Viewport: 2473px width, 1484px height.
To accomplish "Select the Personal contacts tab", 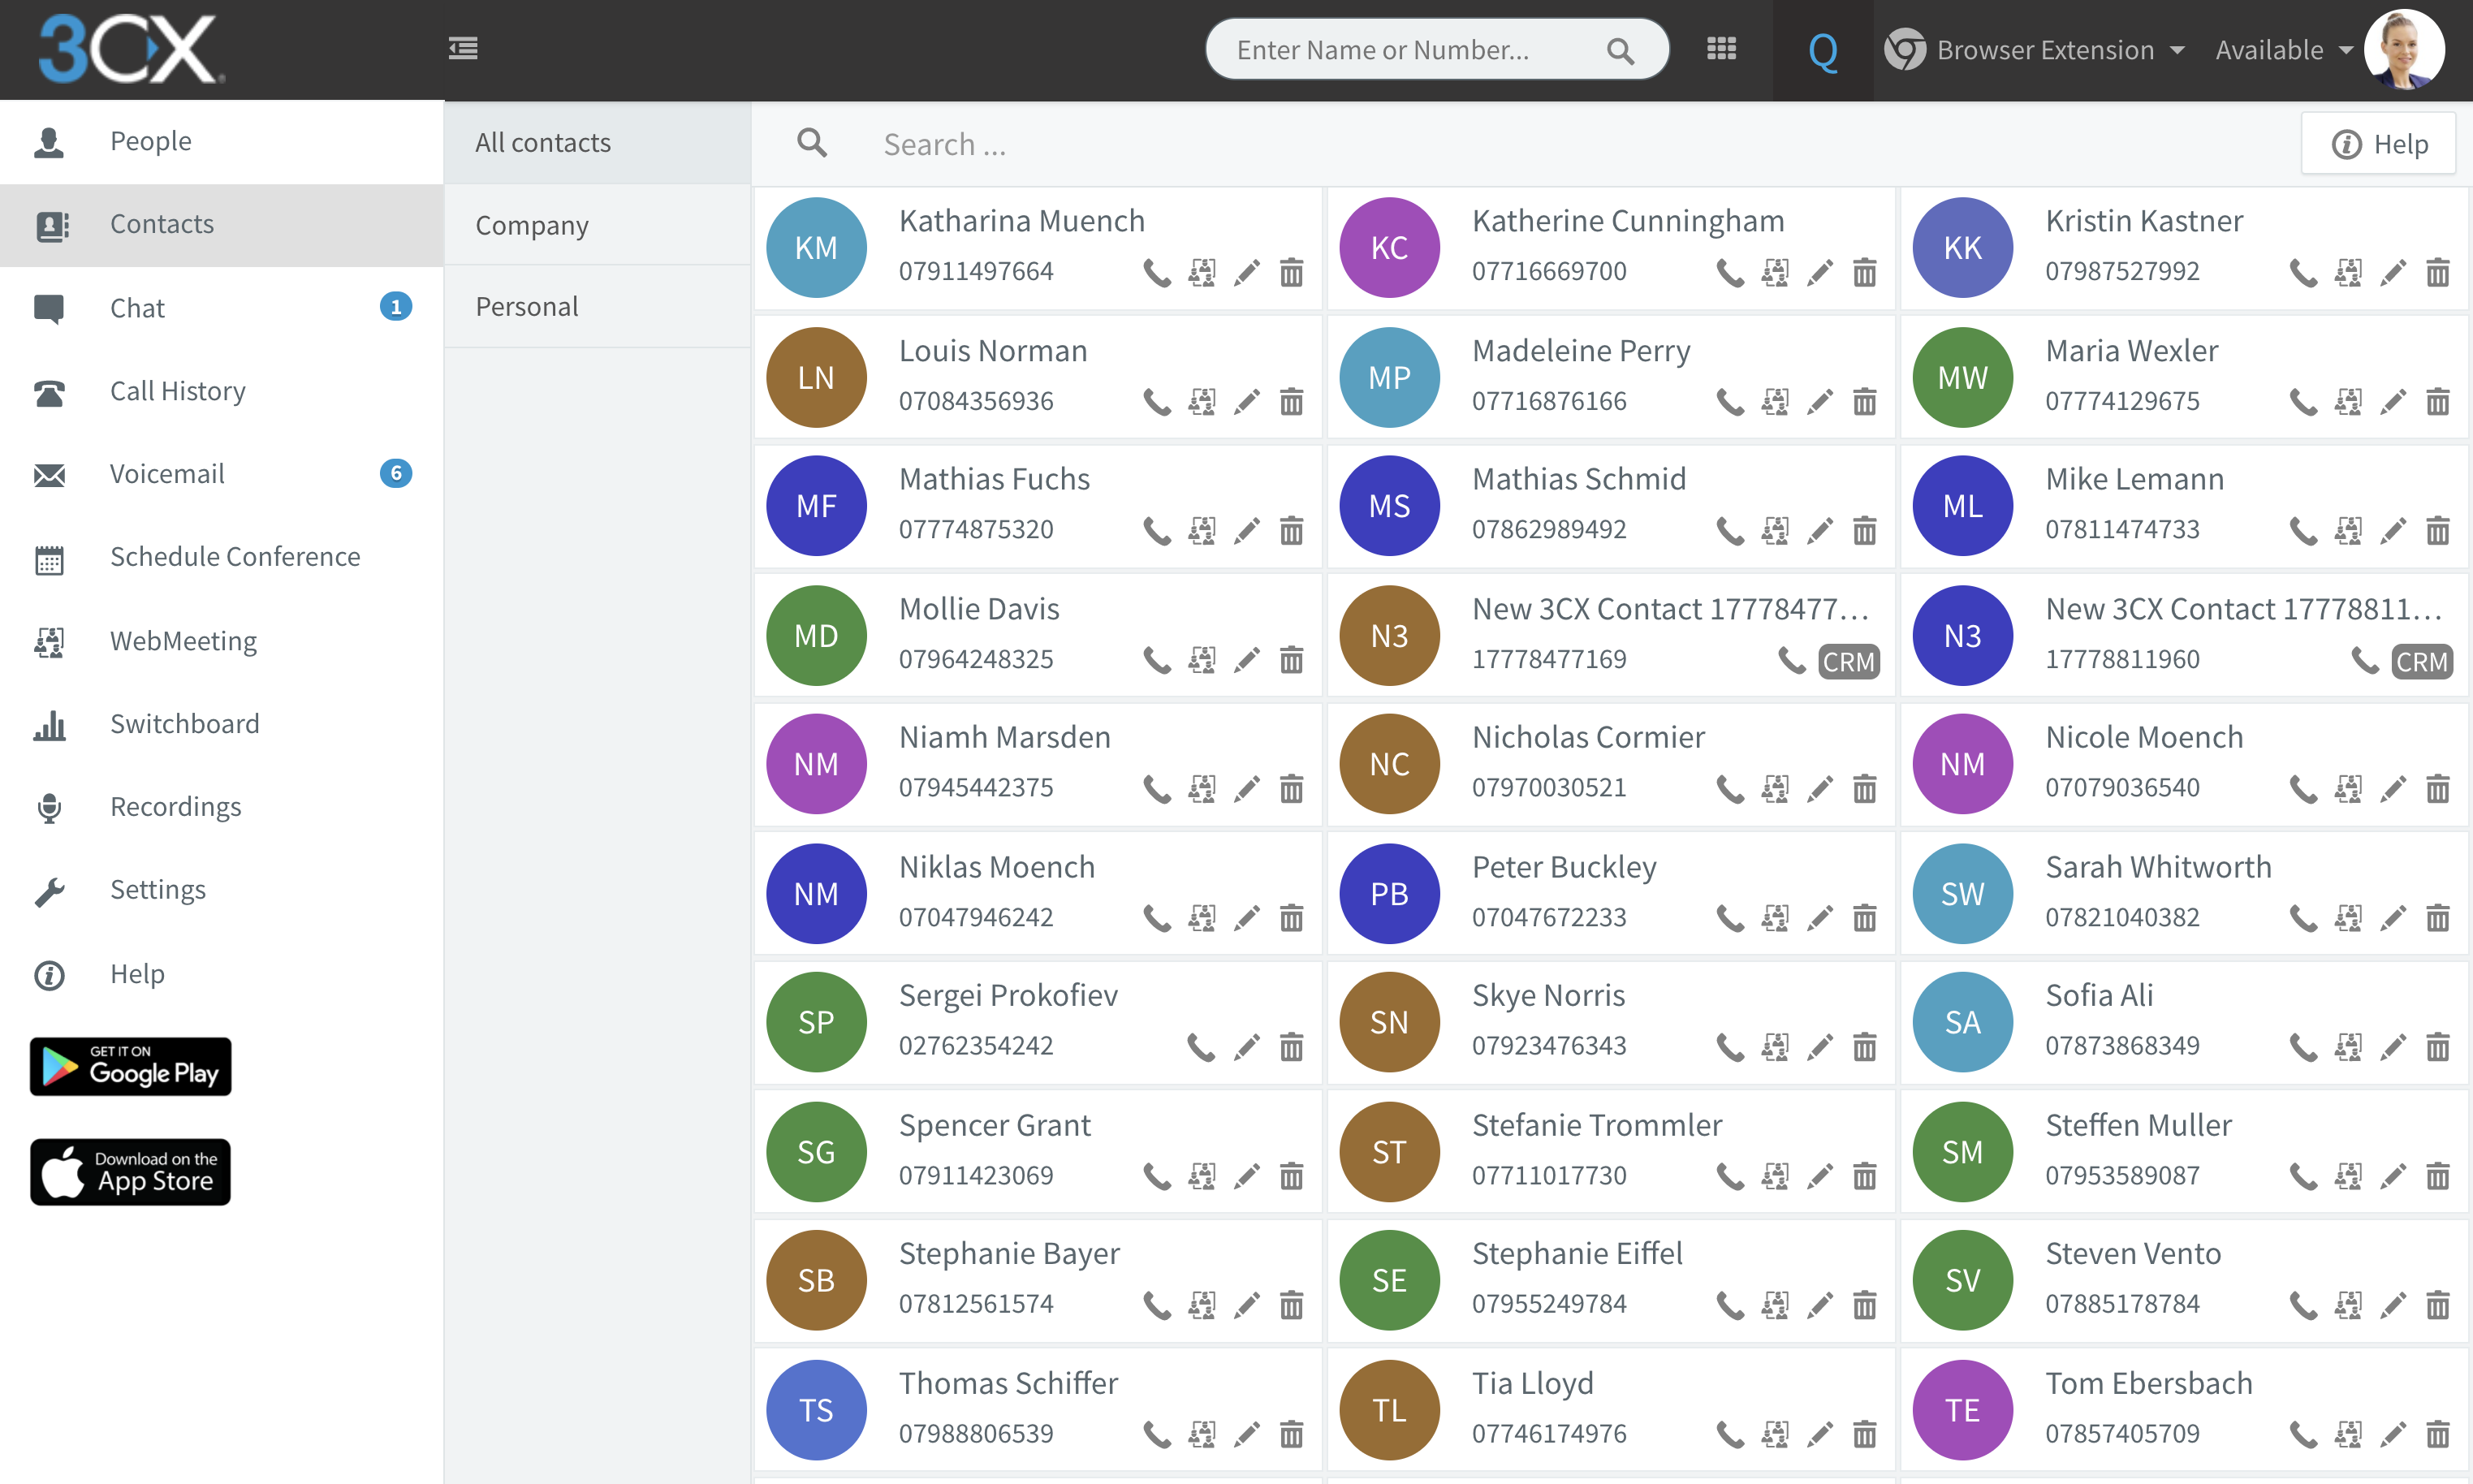I will tap(527, 307).
